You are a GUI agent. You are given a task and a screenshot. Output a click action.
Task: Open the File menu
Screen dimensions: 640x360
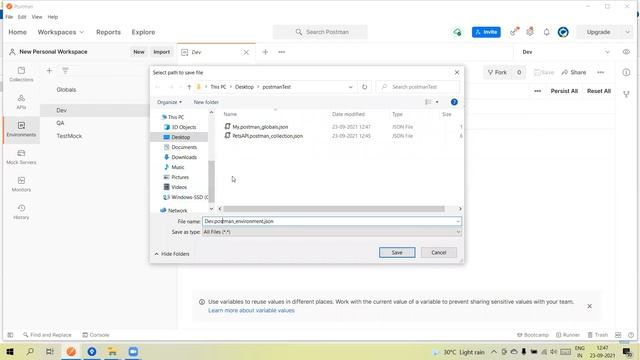9,17
